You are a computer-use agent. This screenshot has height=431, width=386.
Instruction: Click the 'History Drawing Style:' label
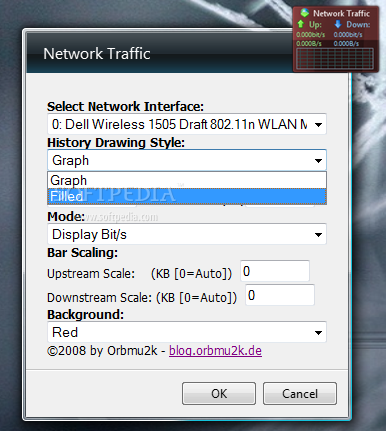click(116, 143)
